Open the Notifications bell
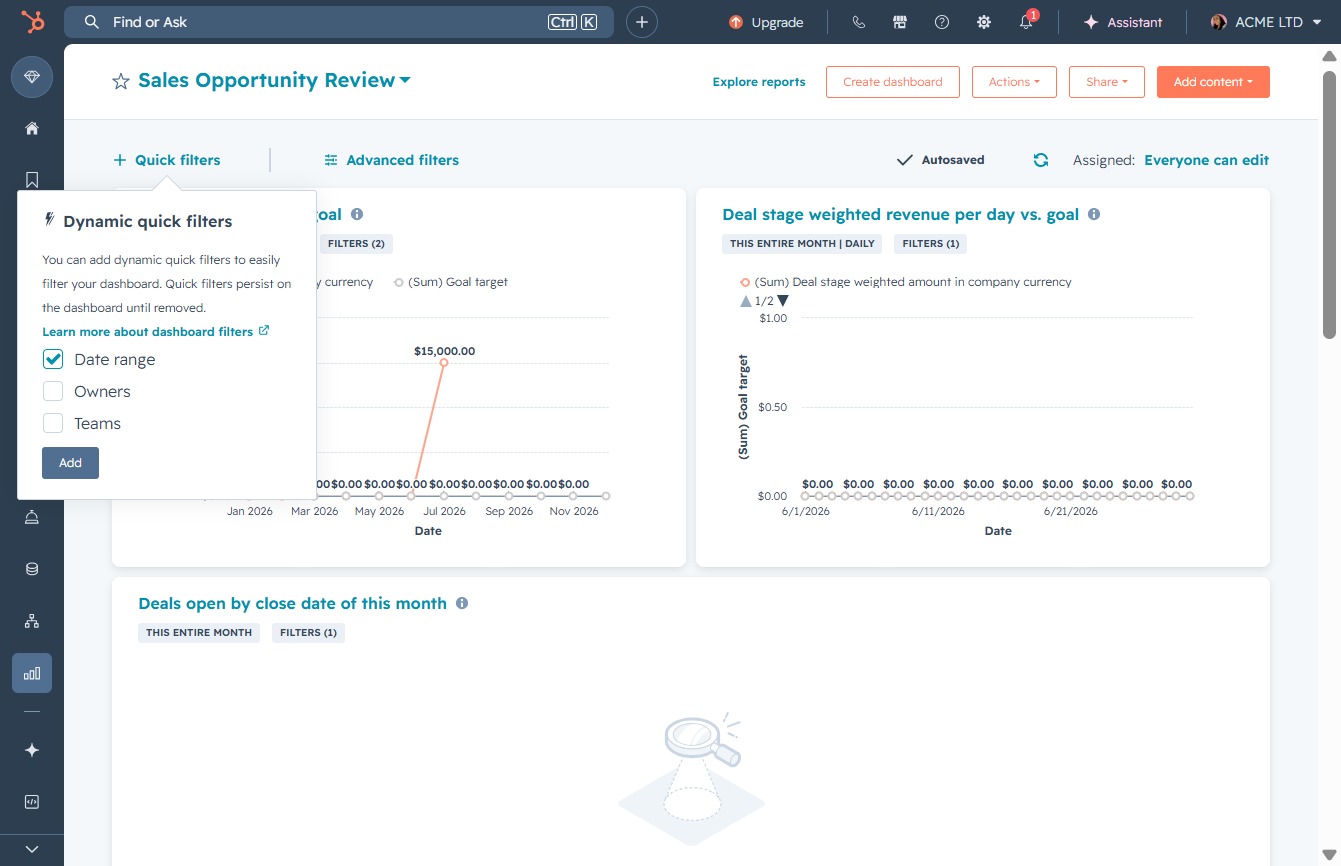The image size is (1341, 866). click(1026, 22)
